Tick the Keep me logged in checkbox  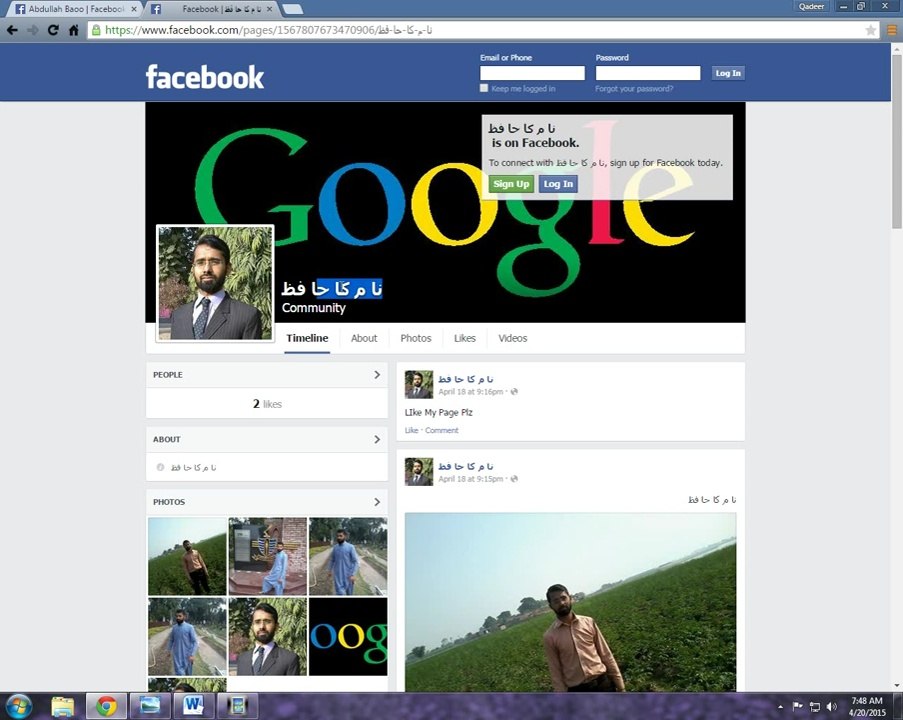(x=484, y=88)
